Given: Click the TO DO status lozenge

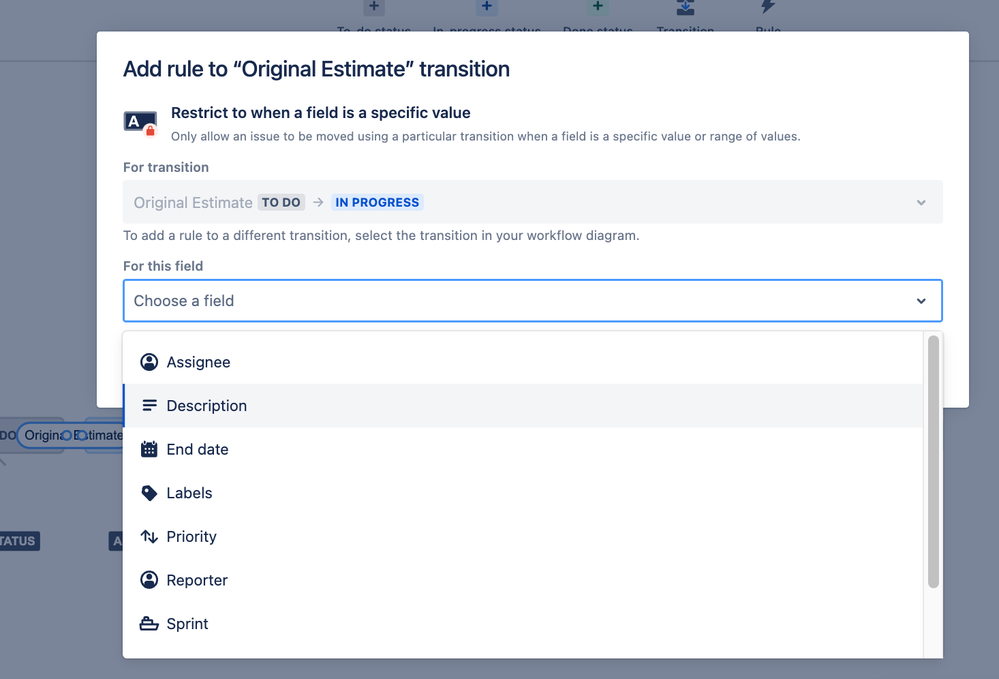Looking at the screenshot, I should click(x=281, y=203).
